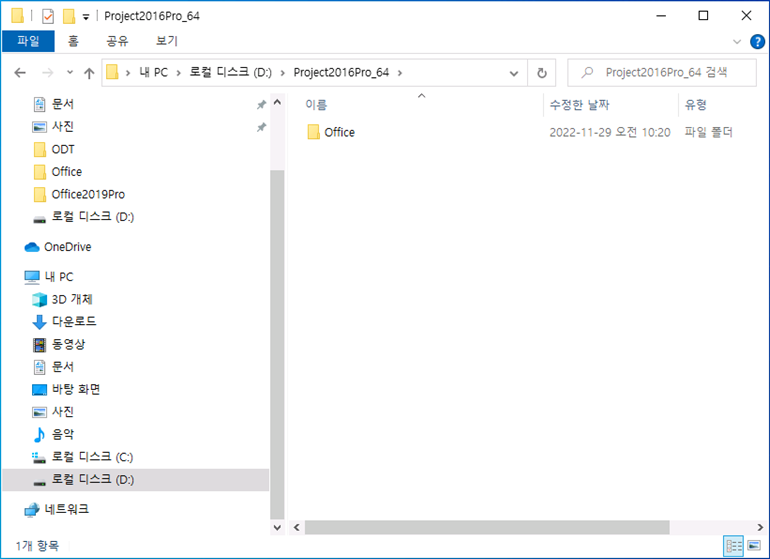Click the Project2016Pro_64 검색 search box
The height and width of the screenshot is (559, 770).
pyautogui.click(x=662, y=73)
